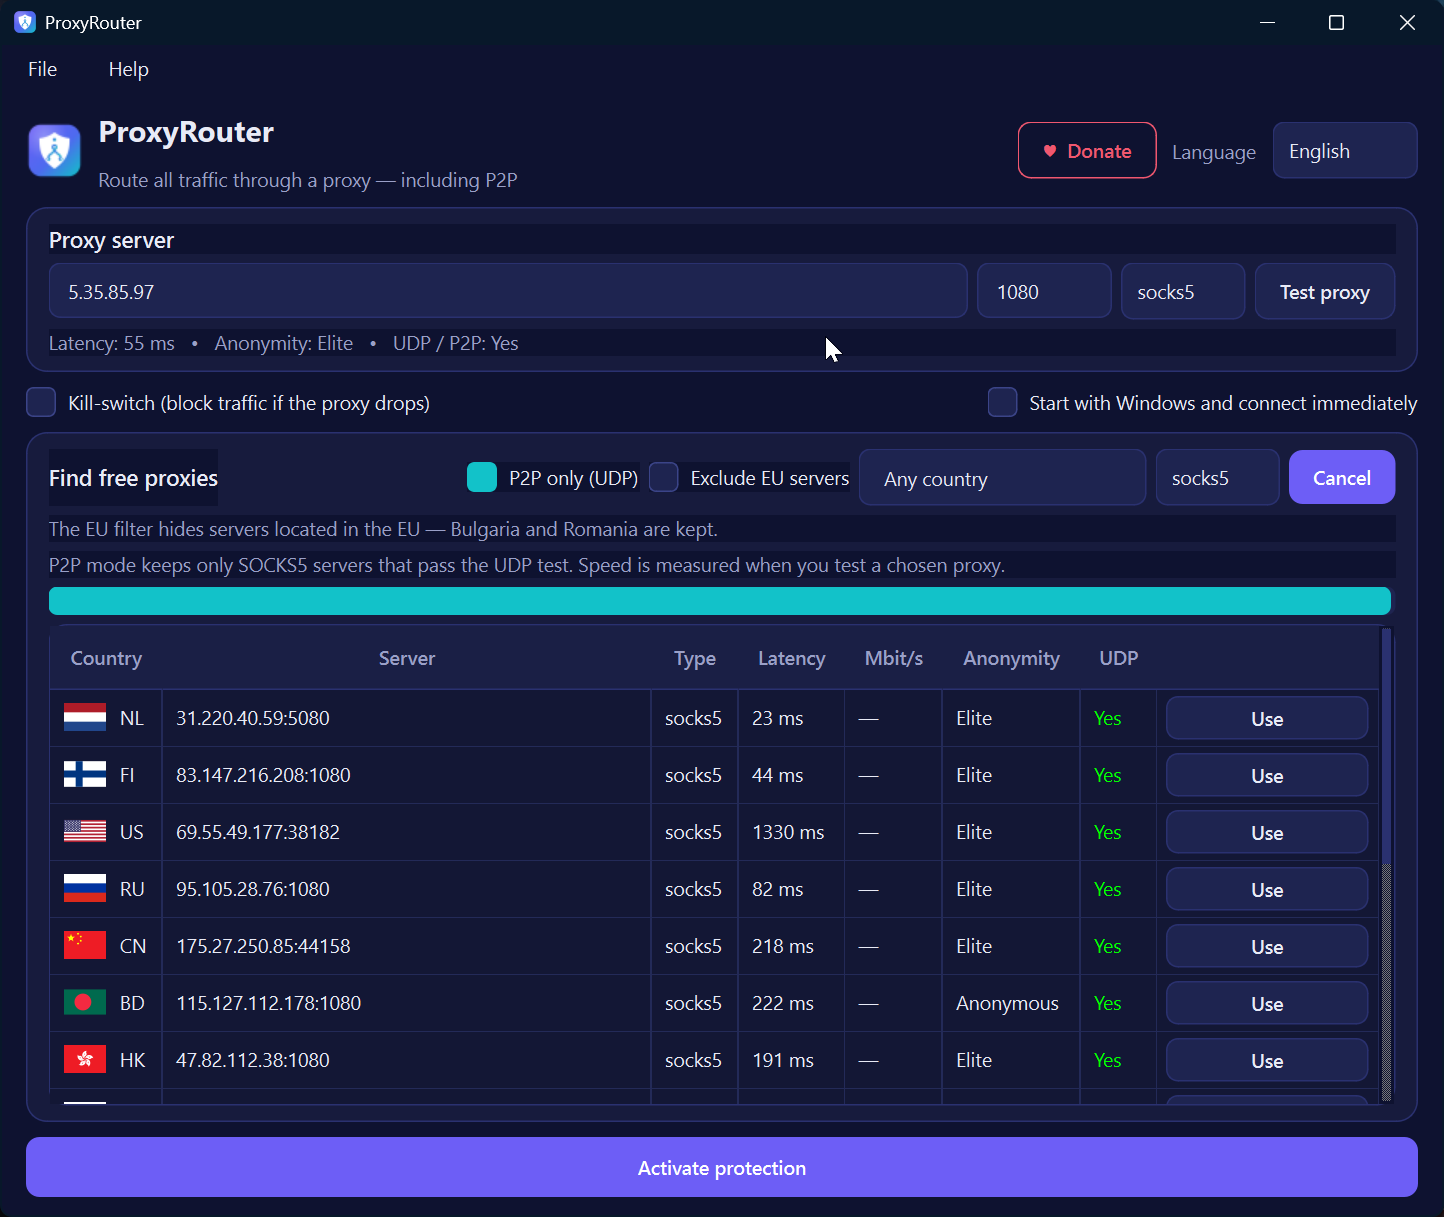
Task: Click the United States flag icon
Action: [85, 832]
